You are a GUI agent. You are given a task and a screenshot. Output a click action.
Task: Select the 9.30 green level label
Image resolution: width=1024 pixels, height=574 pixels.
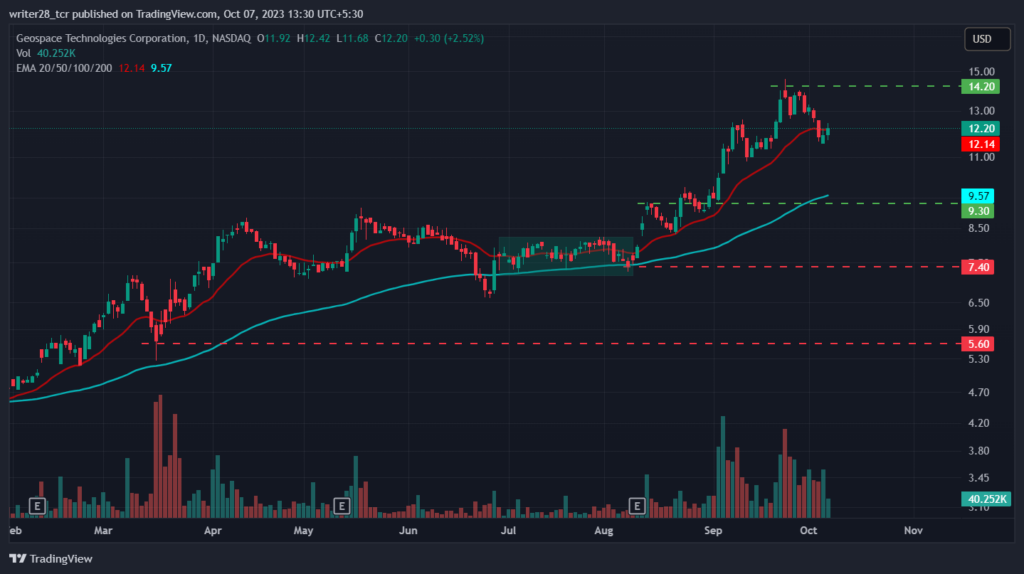tap(978, 211)
